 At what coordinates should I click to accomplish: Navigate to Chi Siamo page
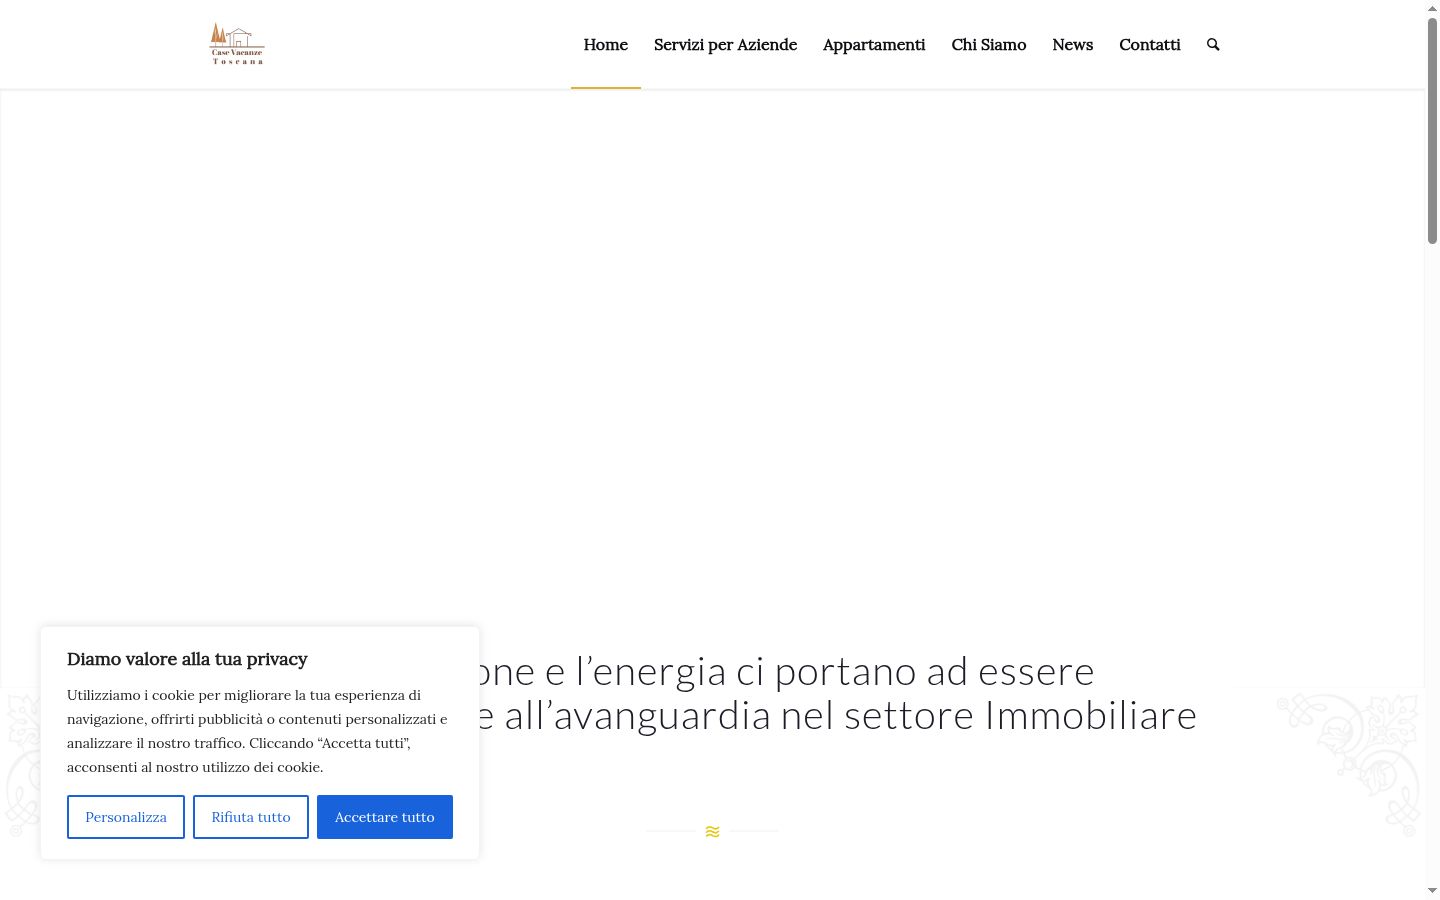(x=989, y=44)
